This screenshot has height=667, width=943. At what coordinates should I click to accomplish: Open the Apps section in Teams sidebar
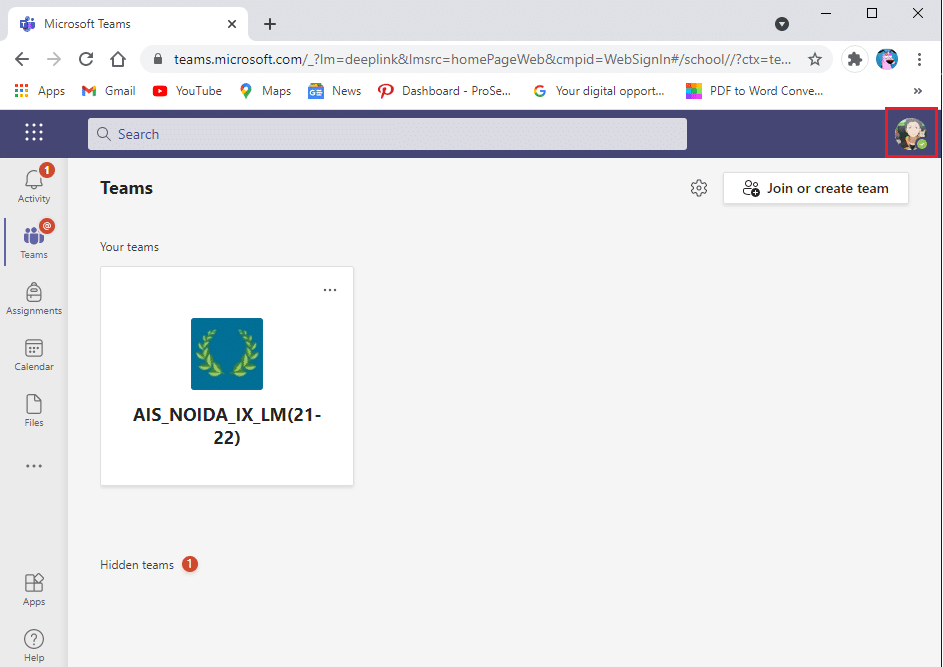click(x=33, y=588)
